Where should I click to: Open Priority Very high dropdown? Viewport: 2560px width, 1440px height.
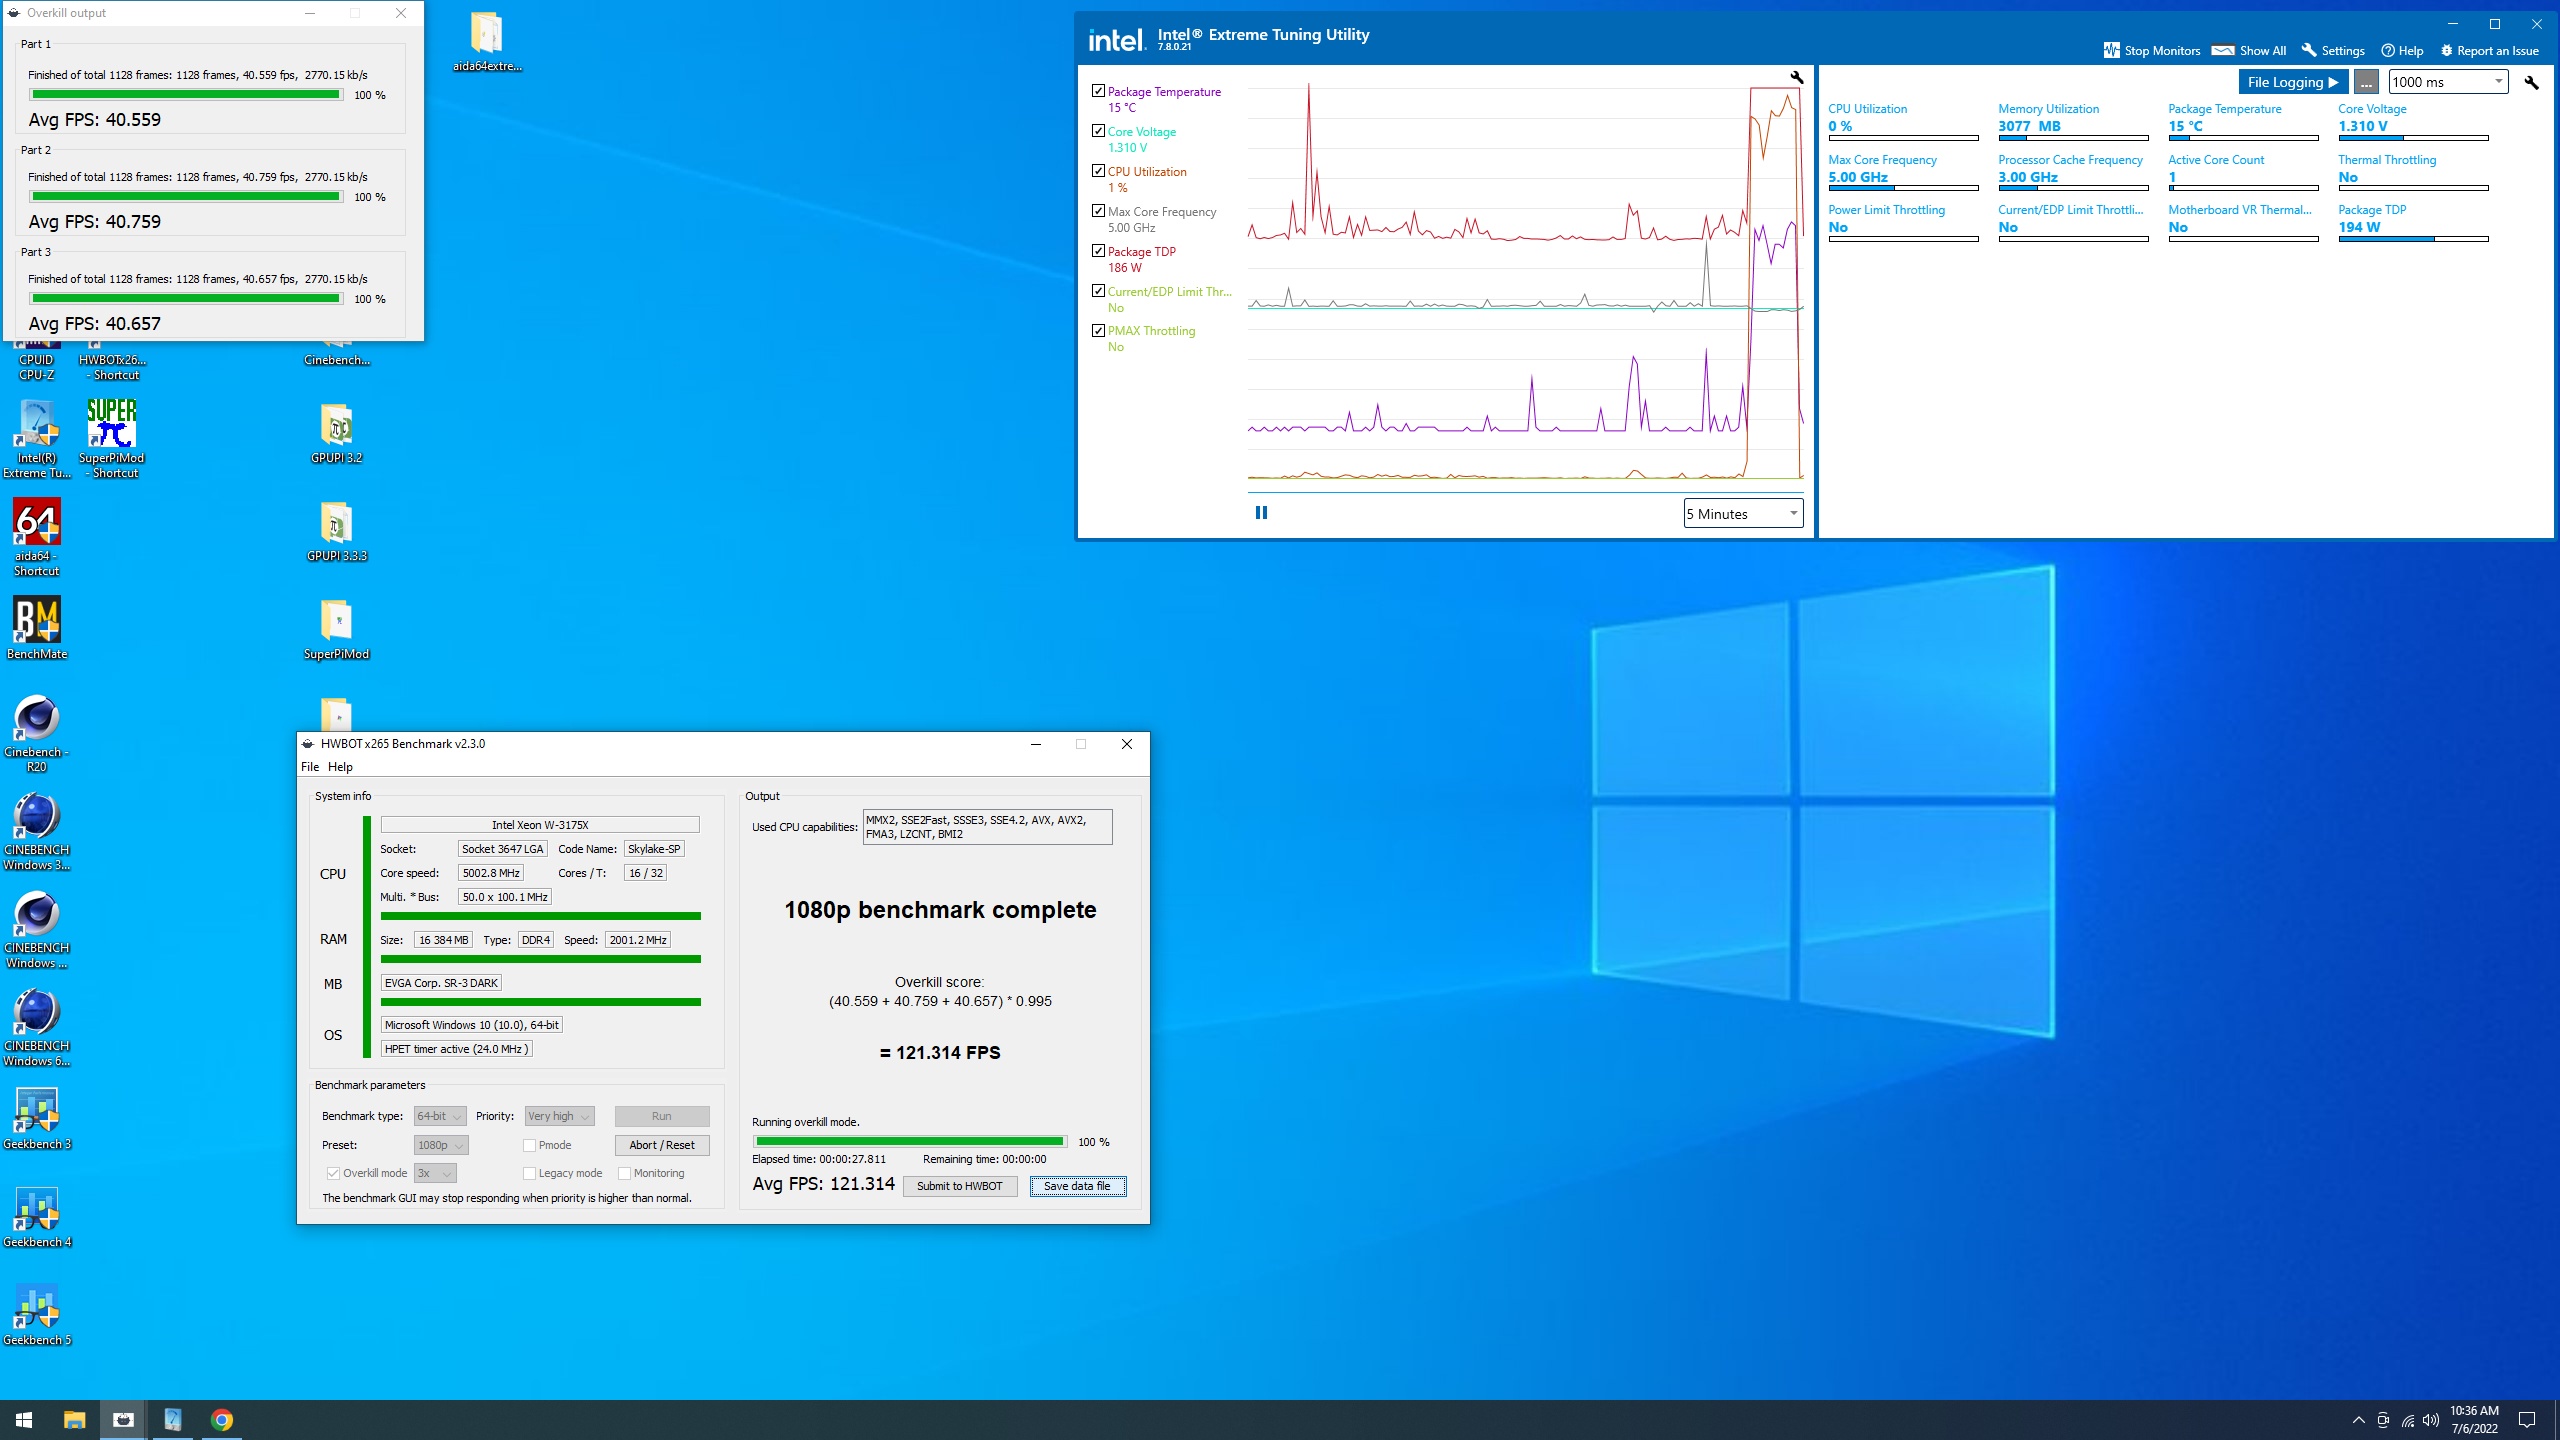click(x=559, y=1116)
